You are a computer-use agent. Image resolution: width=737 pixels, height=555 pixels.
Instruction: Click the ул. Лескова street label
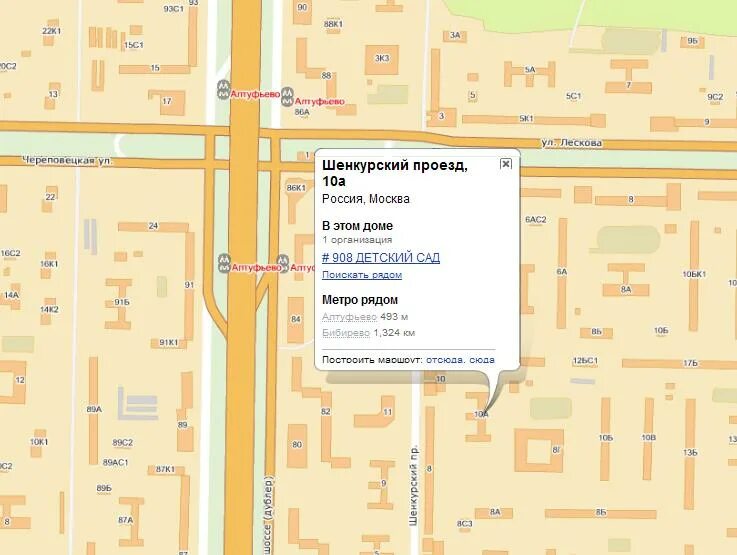(x=572, y=143)
